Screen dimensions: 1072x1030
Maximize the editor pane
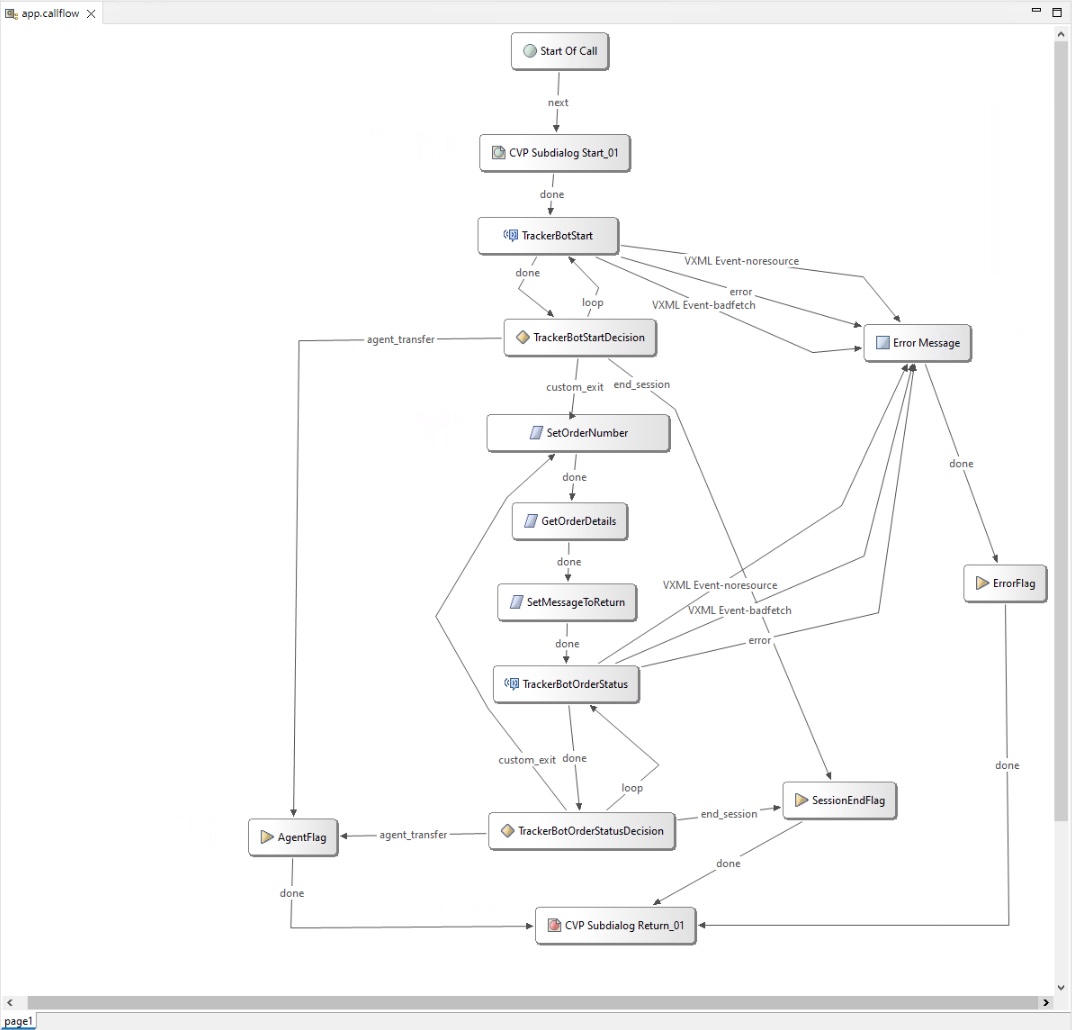pyautogui.click(x=1056, y=11)
